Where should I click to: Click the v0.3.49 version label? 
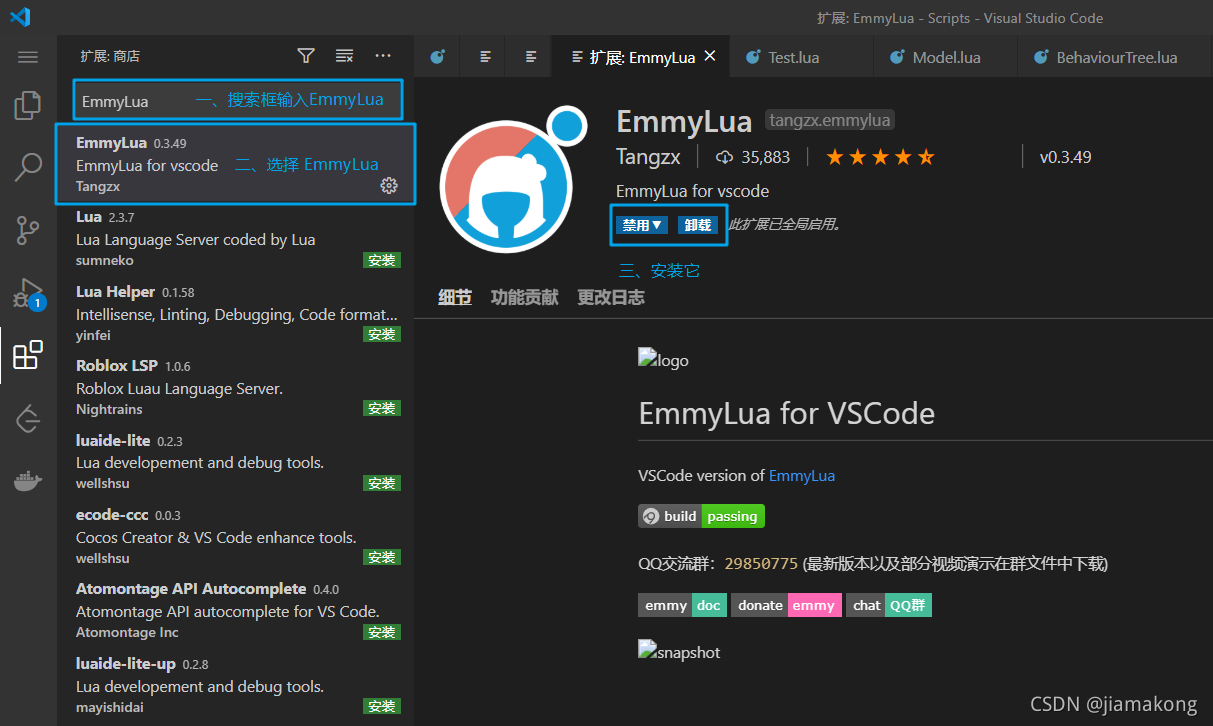[x=1066, y=157]
